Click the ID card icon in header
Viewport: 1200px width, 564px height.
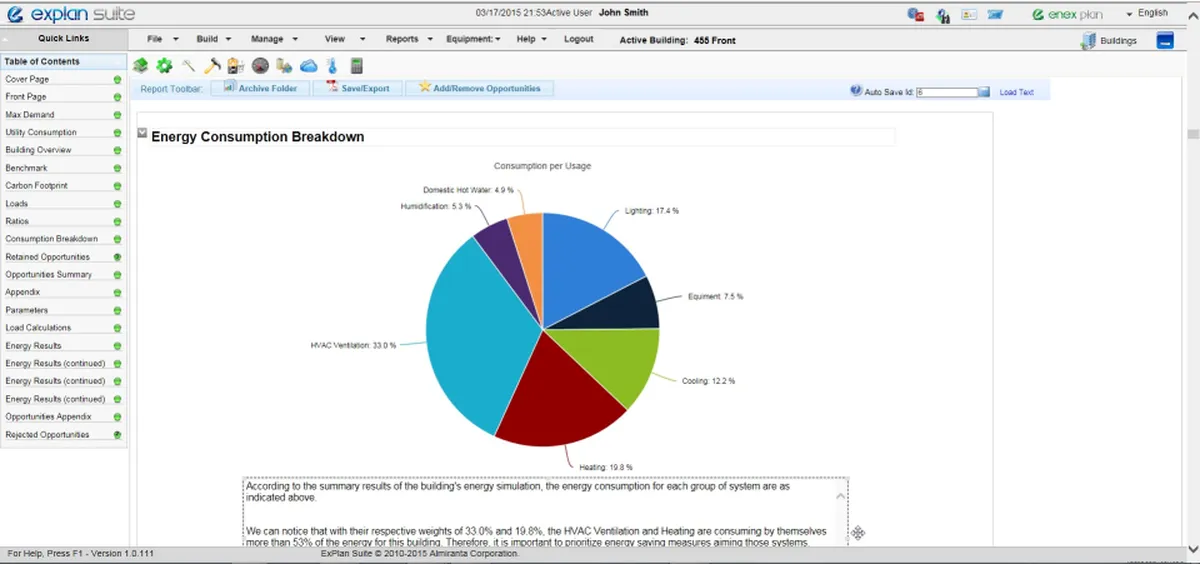pyautogui.click(x=969, y=14)
